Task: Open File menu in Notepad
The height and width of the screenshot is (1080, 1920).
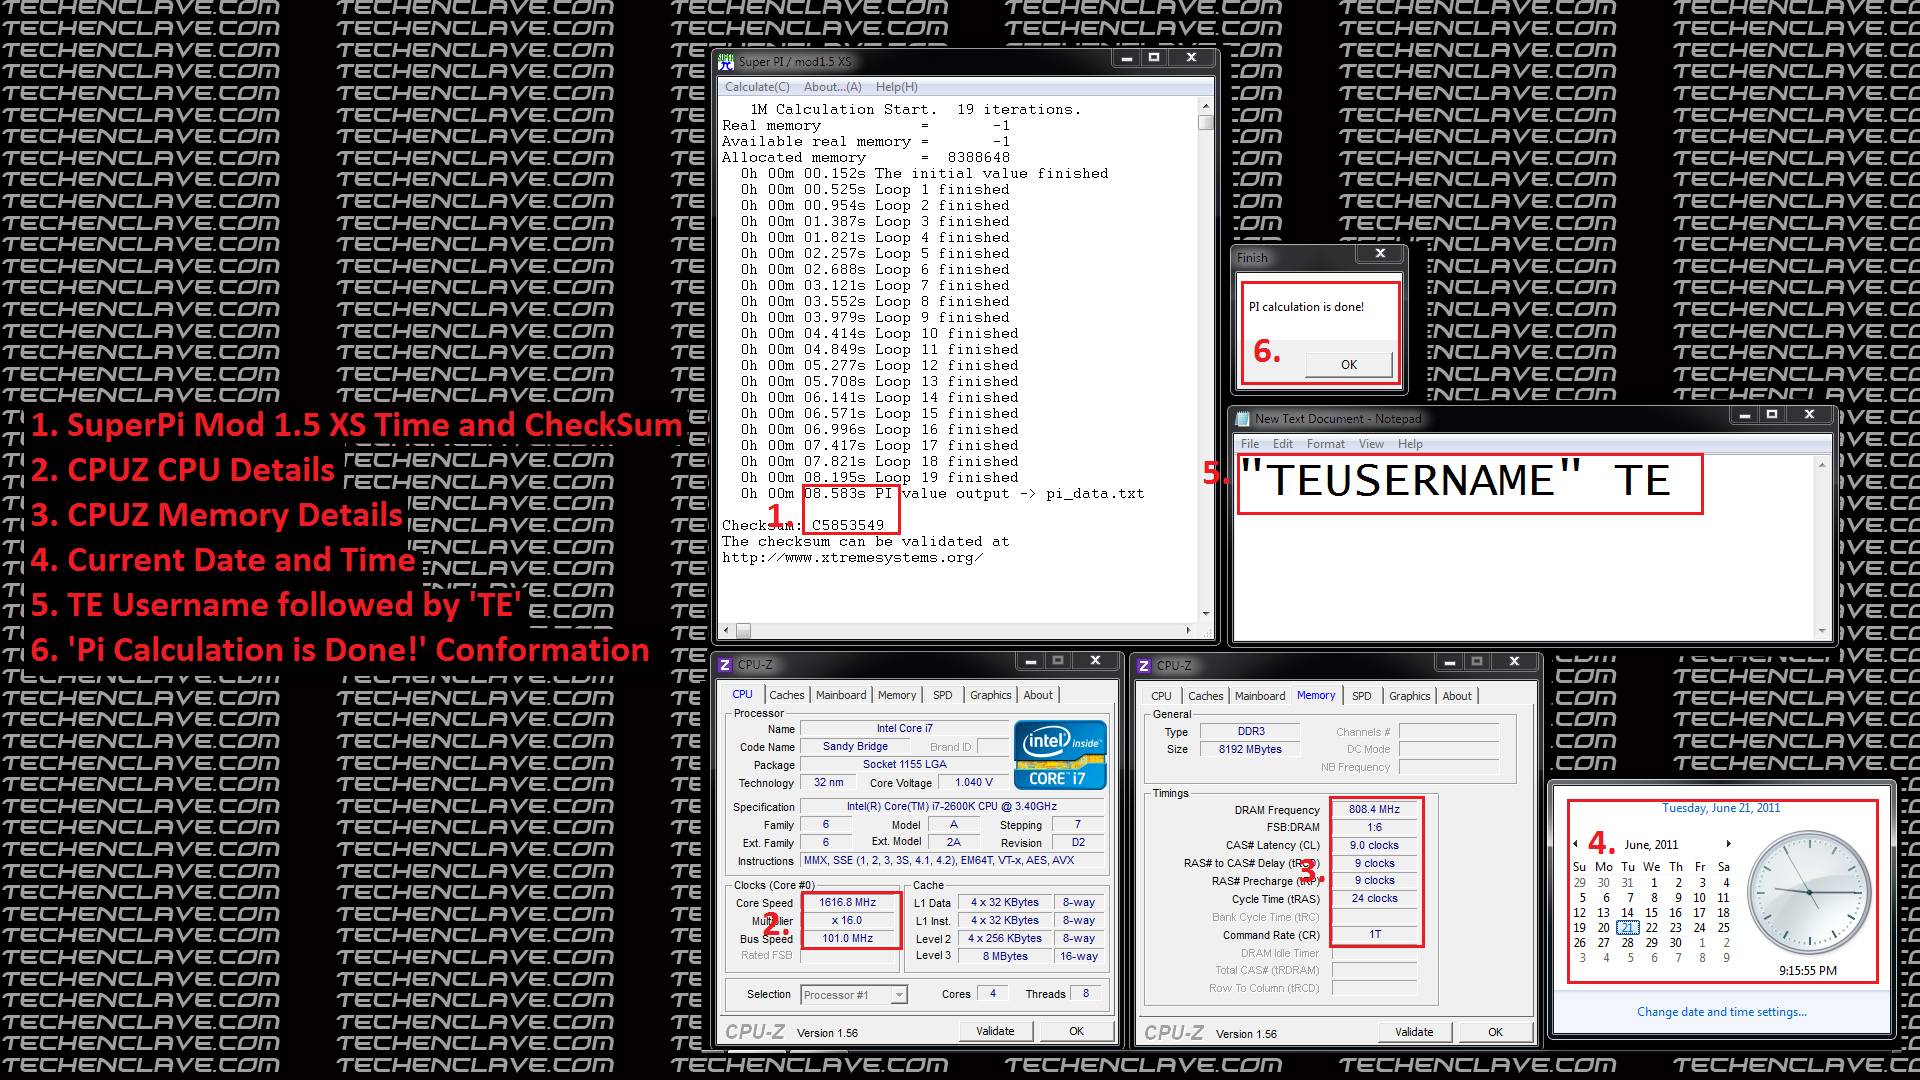Action: (x=1250, y=444)
